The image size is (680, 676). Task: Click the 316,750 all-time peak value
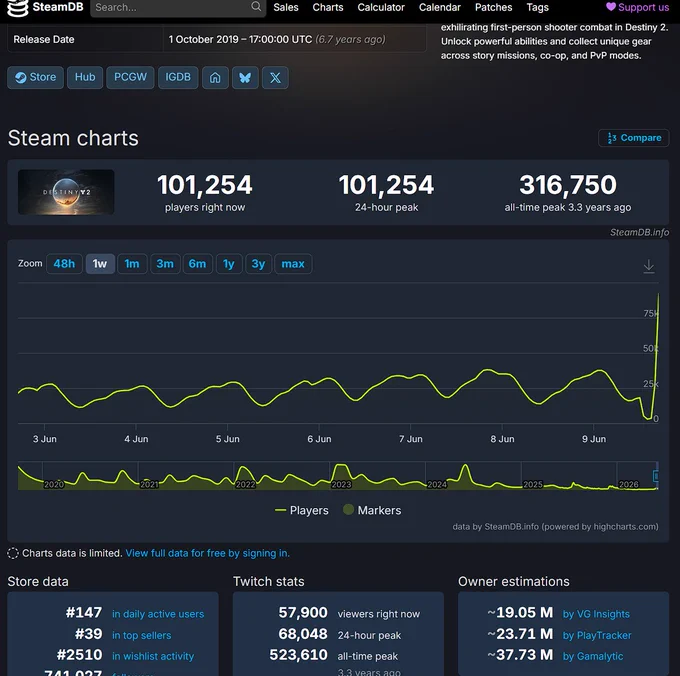click(568, 185)
